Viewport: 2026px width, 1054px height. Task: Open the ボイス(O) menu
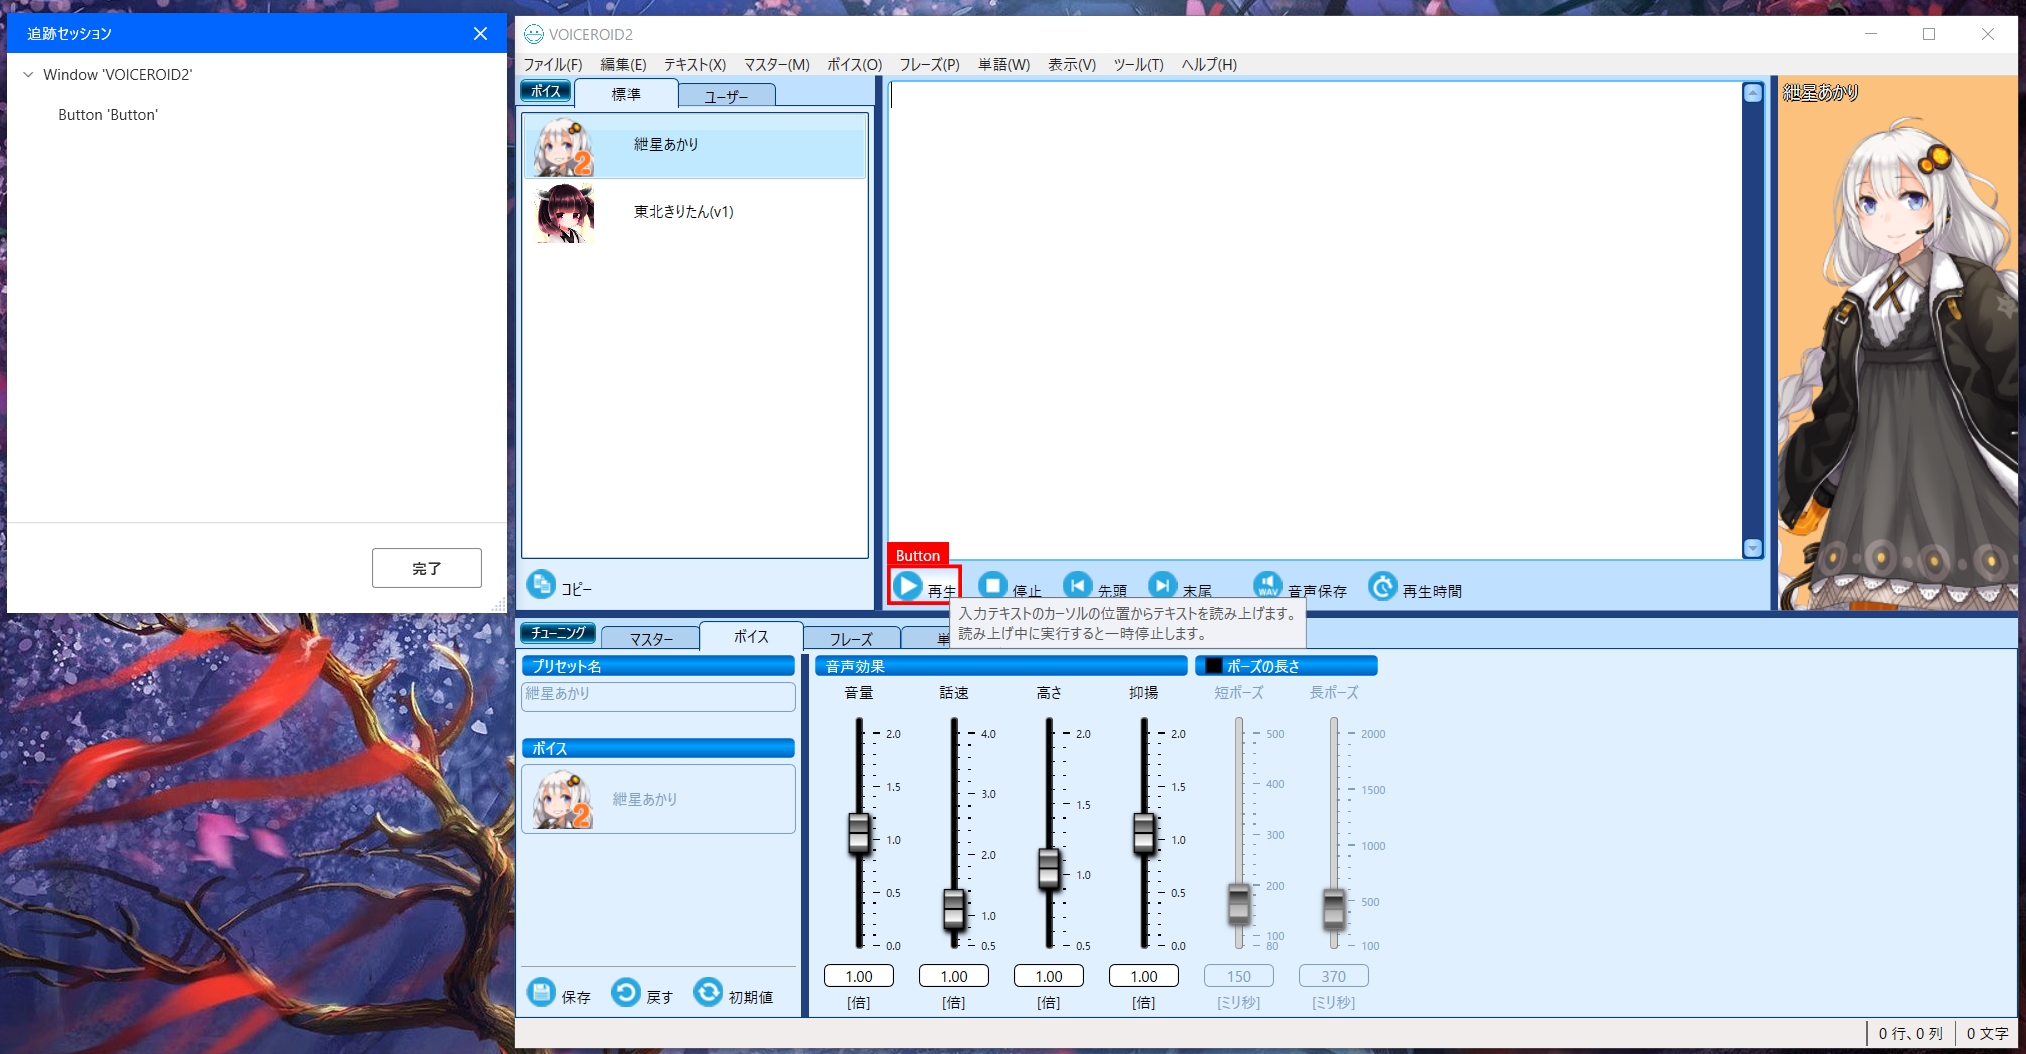tap(855, 64)
